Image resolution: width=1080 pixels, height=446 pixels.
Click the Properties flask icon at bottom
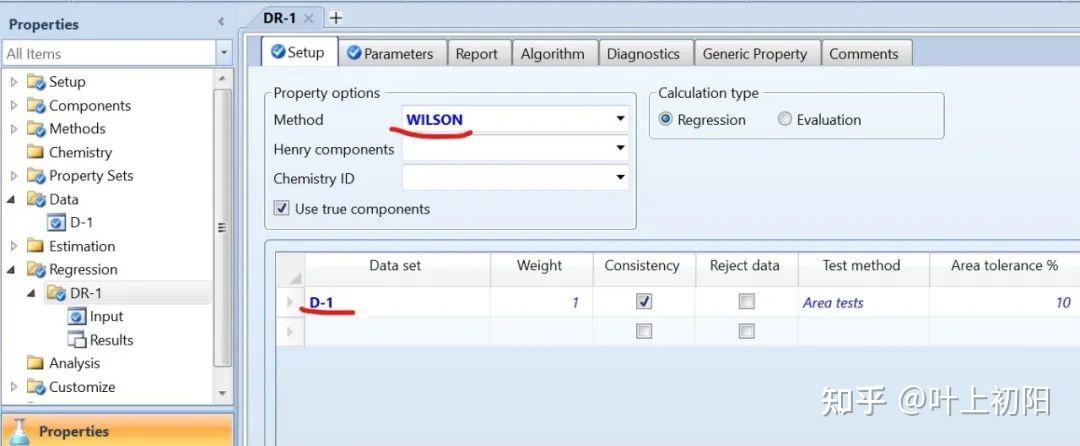coord(19,432)
